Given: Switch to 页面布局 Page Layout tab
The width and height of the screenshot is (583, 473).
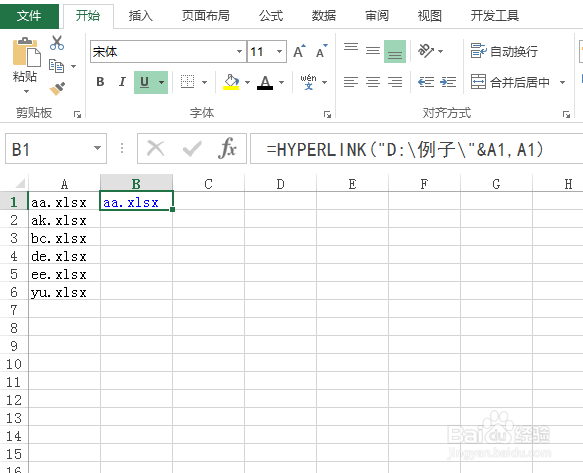Looking at the screenshot, I should point(205,16).
